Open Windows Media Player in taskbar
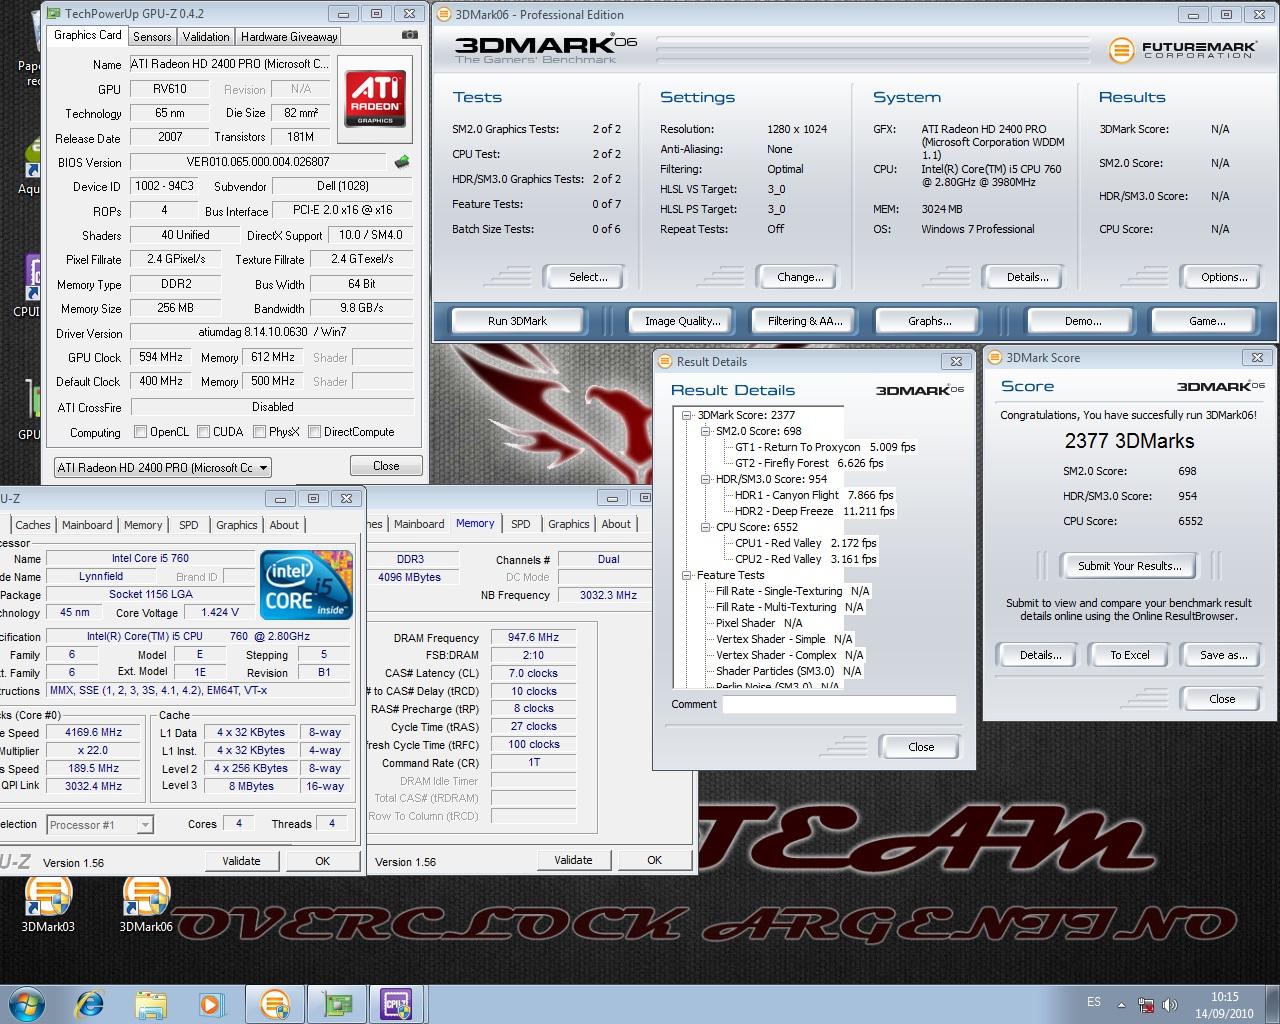Viewport: 1280px width, 1024px height. tap(211, 1003)
